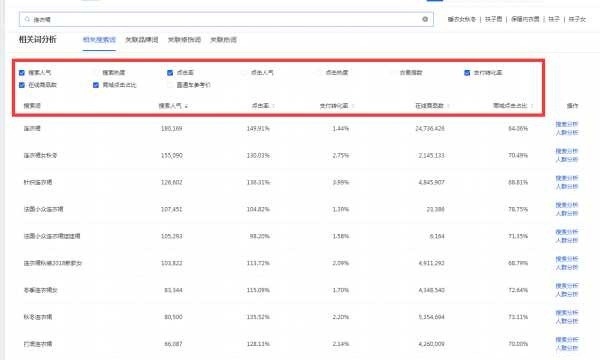Image resolution: width=600 pixels, height=360 pixels.
Task: Sort the table by 支付转化率 column
Action: click(337, 106)
